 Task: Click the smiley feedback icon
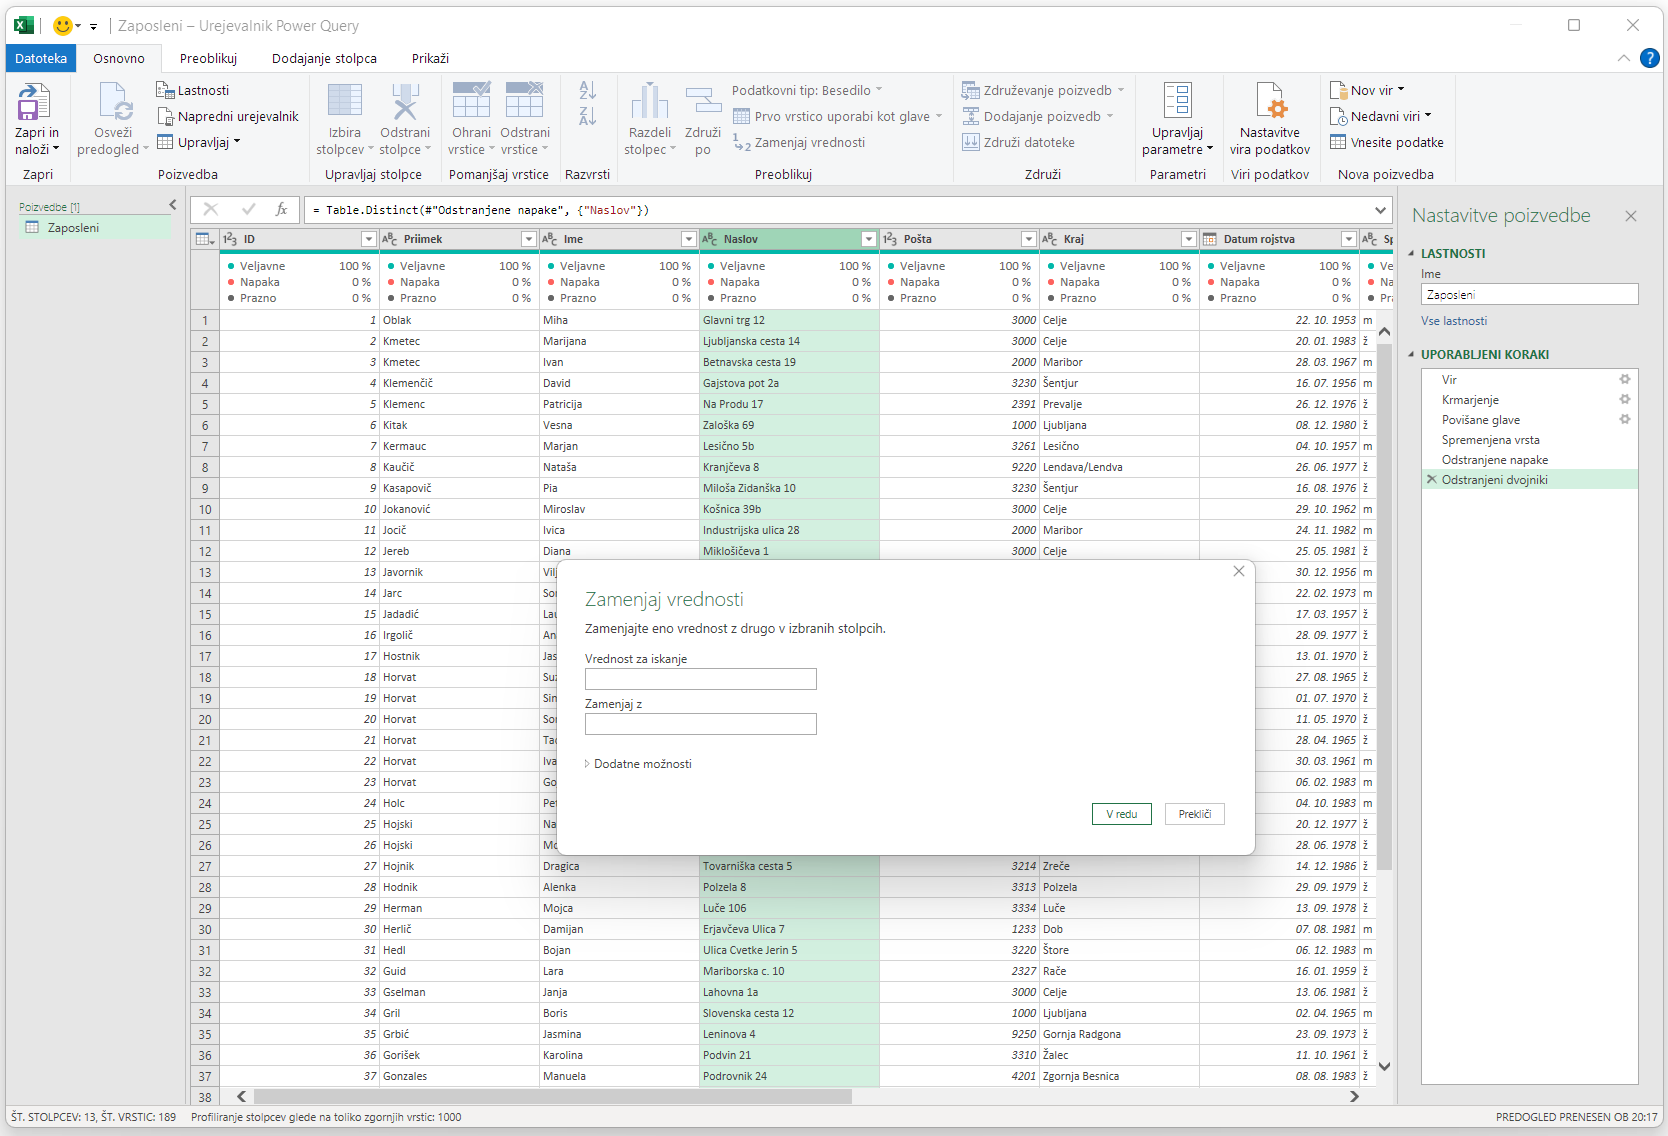point(62,25)
